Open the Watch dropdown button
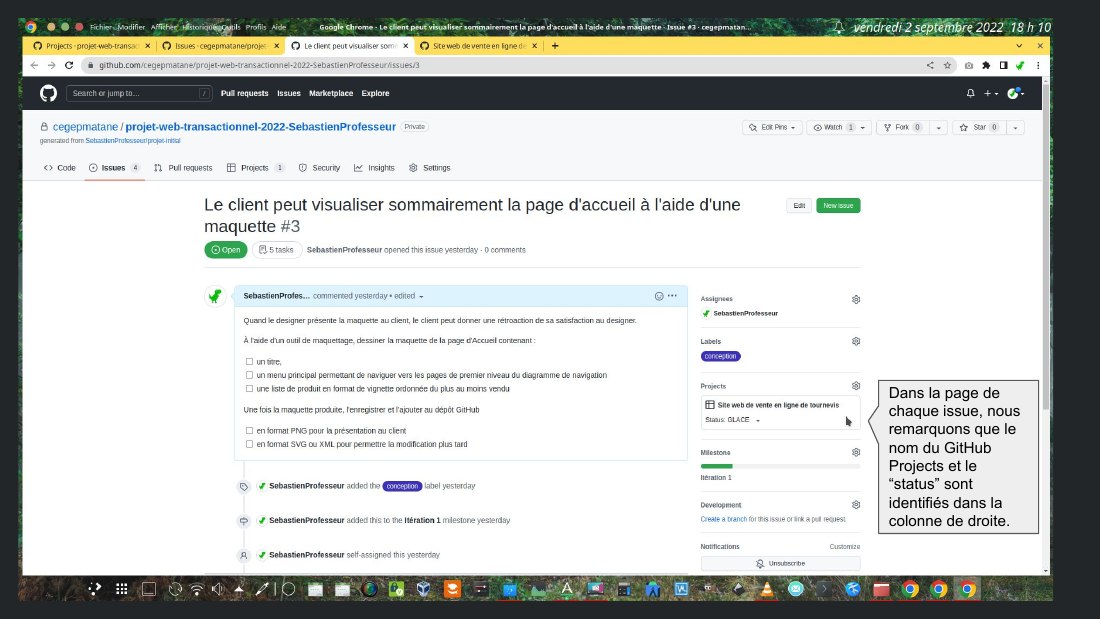 point(838,128)
